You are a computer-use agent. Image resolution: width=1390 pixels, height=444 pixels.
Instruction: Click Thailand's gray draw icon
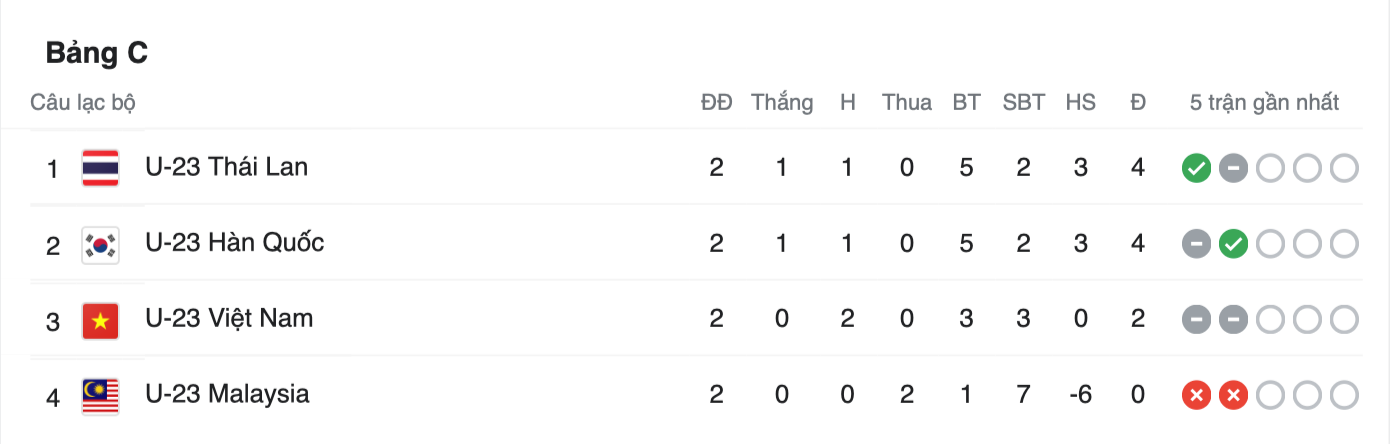tap(1234, 168)
